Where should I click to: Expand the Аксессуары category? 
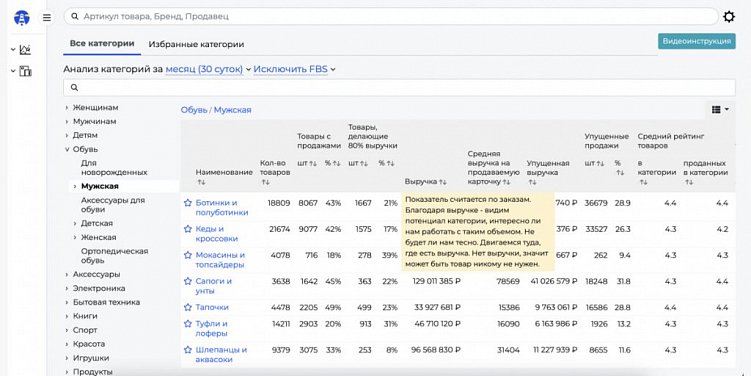(67, 274)
